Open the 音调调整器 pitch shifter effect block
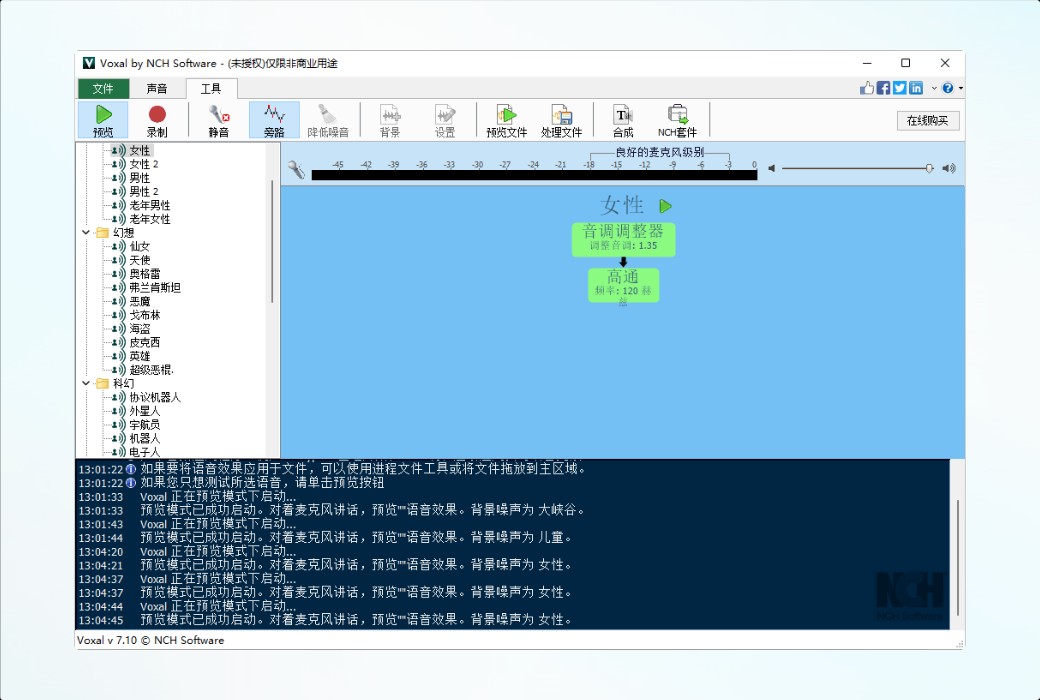 [x=623, y=239]
